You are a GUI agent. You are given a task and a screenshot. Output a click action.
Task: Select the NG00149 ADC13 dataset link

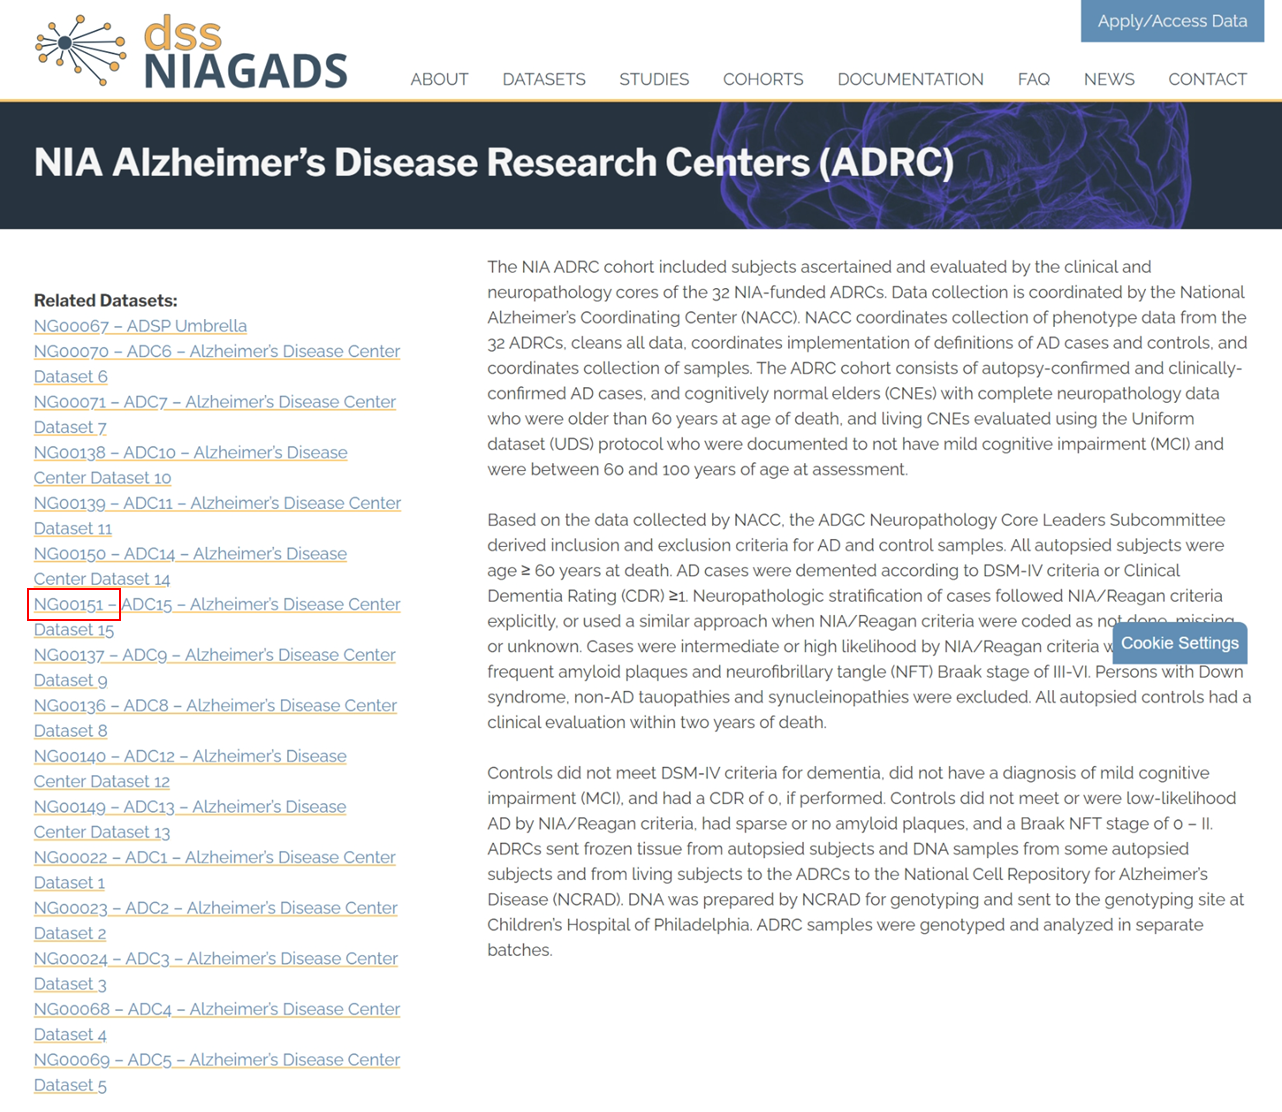pos(190,807)
